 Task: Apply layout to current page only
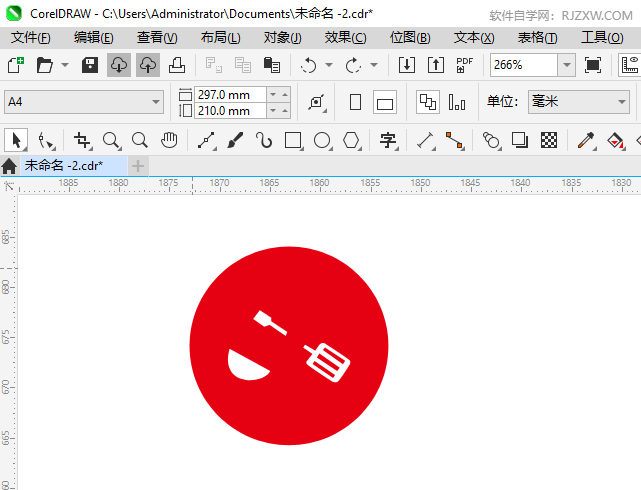point(457,102)
